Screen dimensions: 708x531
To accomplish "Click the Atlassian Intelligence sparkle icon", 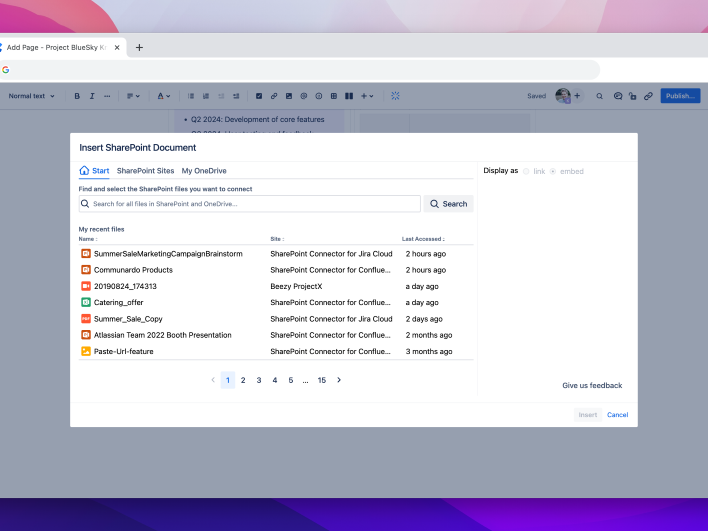I will point(395,96).
